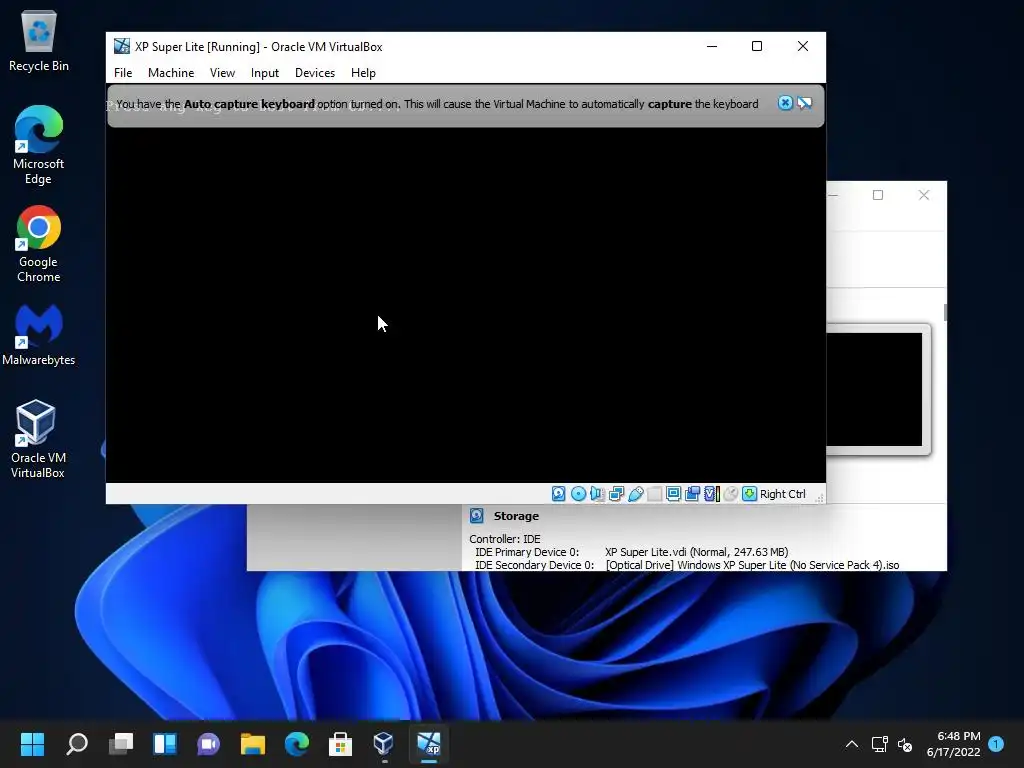Click the network adapter indicator icon
Image resolution: width=1024 pixels, height=768 pixels.
616,494
